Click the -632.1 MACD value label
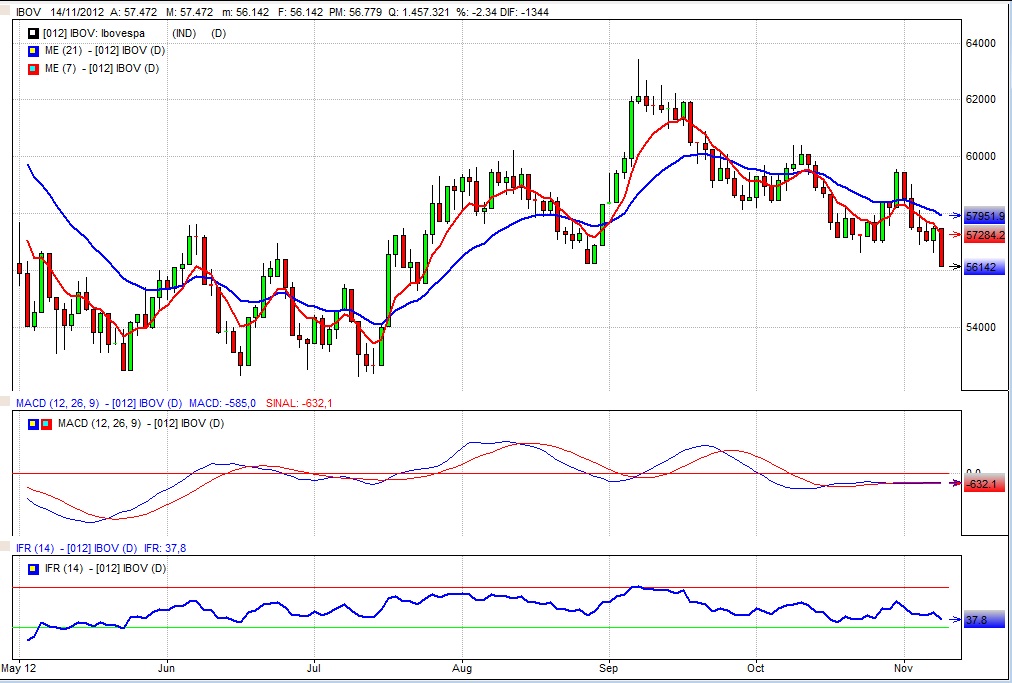Screen dimensions: 1012x683 [985, 485]
